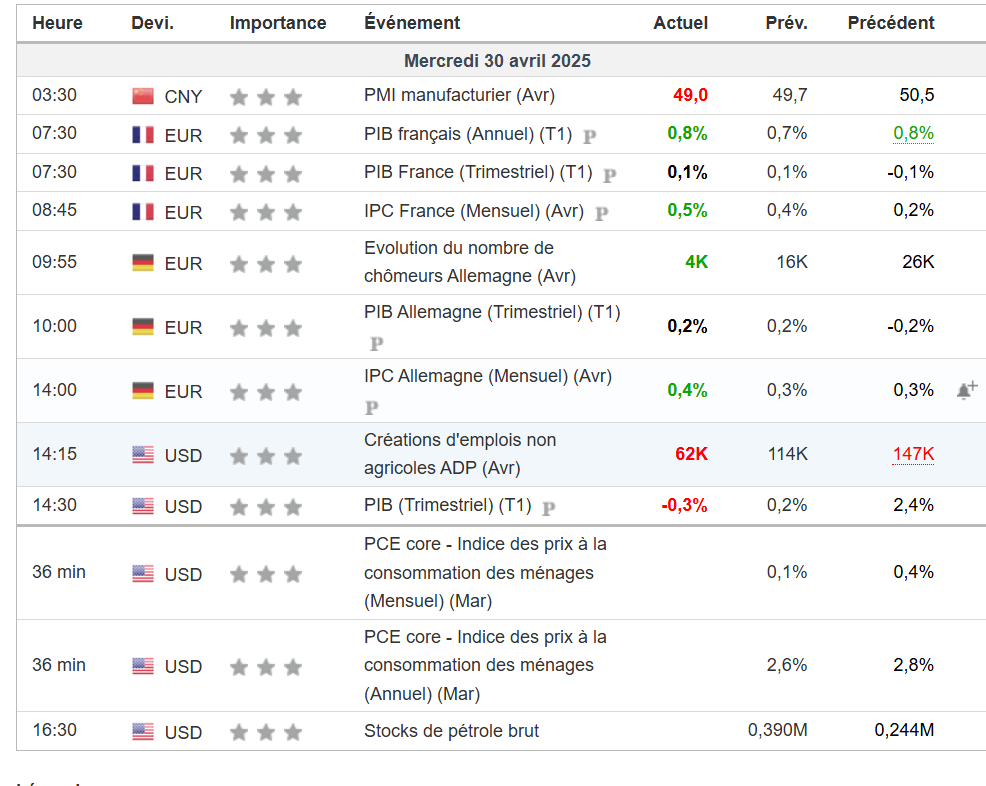
Task: Click the alert bell on IPC Allemagne row
Action: (x=966, y=390)
